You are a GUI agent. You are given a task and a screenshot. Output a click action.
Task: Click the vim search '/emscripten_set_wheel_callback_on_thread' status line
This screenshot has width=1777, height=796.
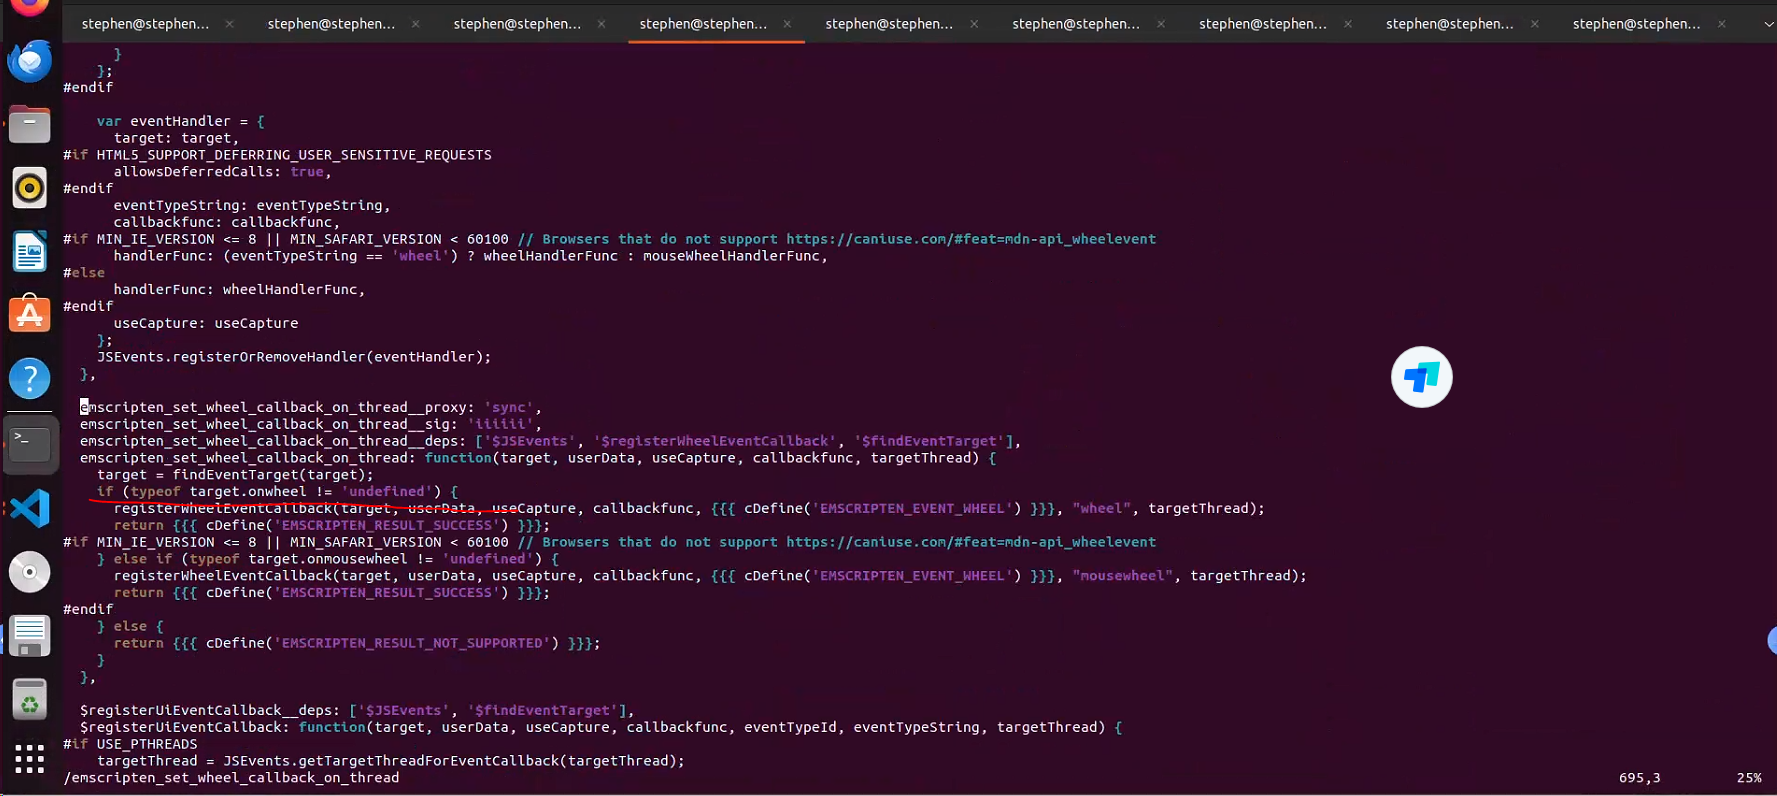[x=231, y=778]
